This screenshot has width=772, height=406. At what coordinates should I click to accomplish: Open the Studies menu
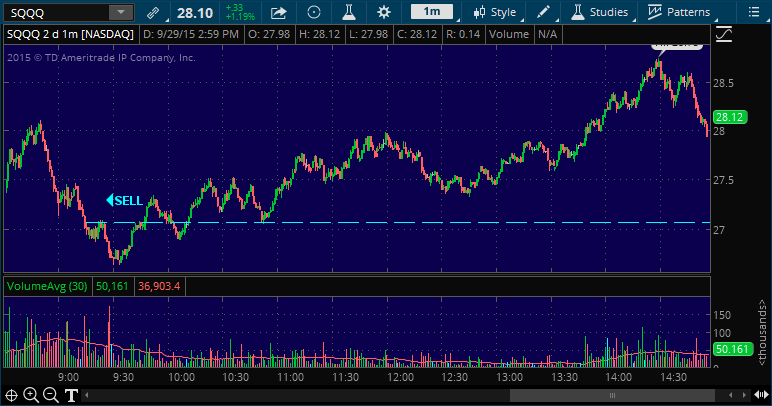click(x=600, y=12)
